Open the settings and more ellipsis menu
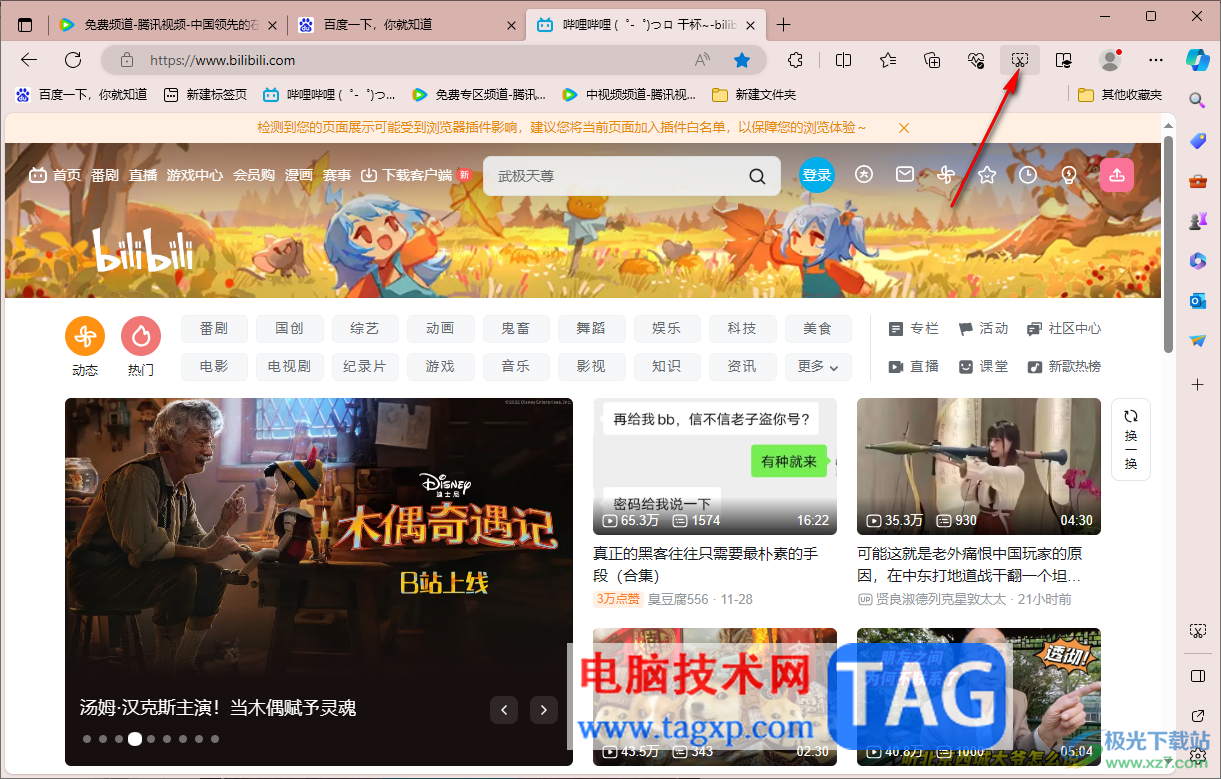This screenshot has height=779, width=1221. pyautogui.click(x=1156, y=60)
